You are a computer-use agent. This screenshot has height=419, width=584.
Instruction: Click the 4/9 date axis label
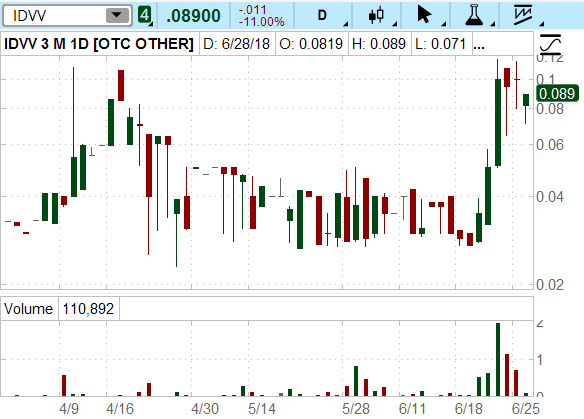(x=69, y=409)
